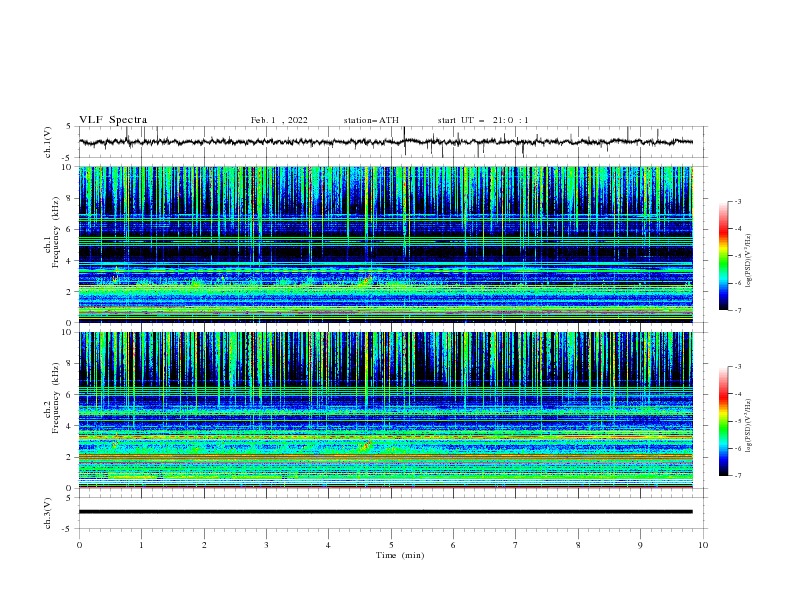Click time axis tick label "3"
Screen dimensions: 792x612
click(266, 545)
